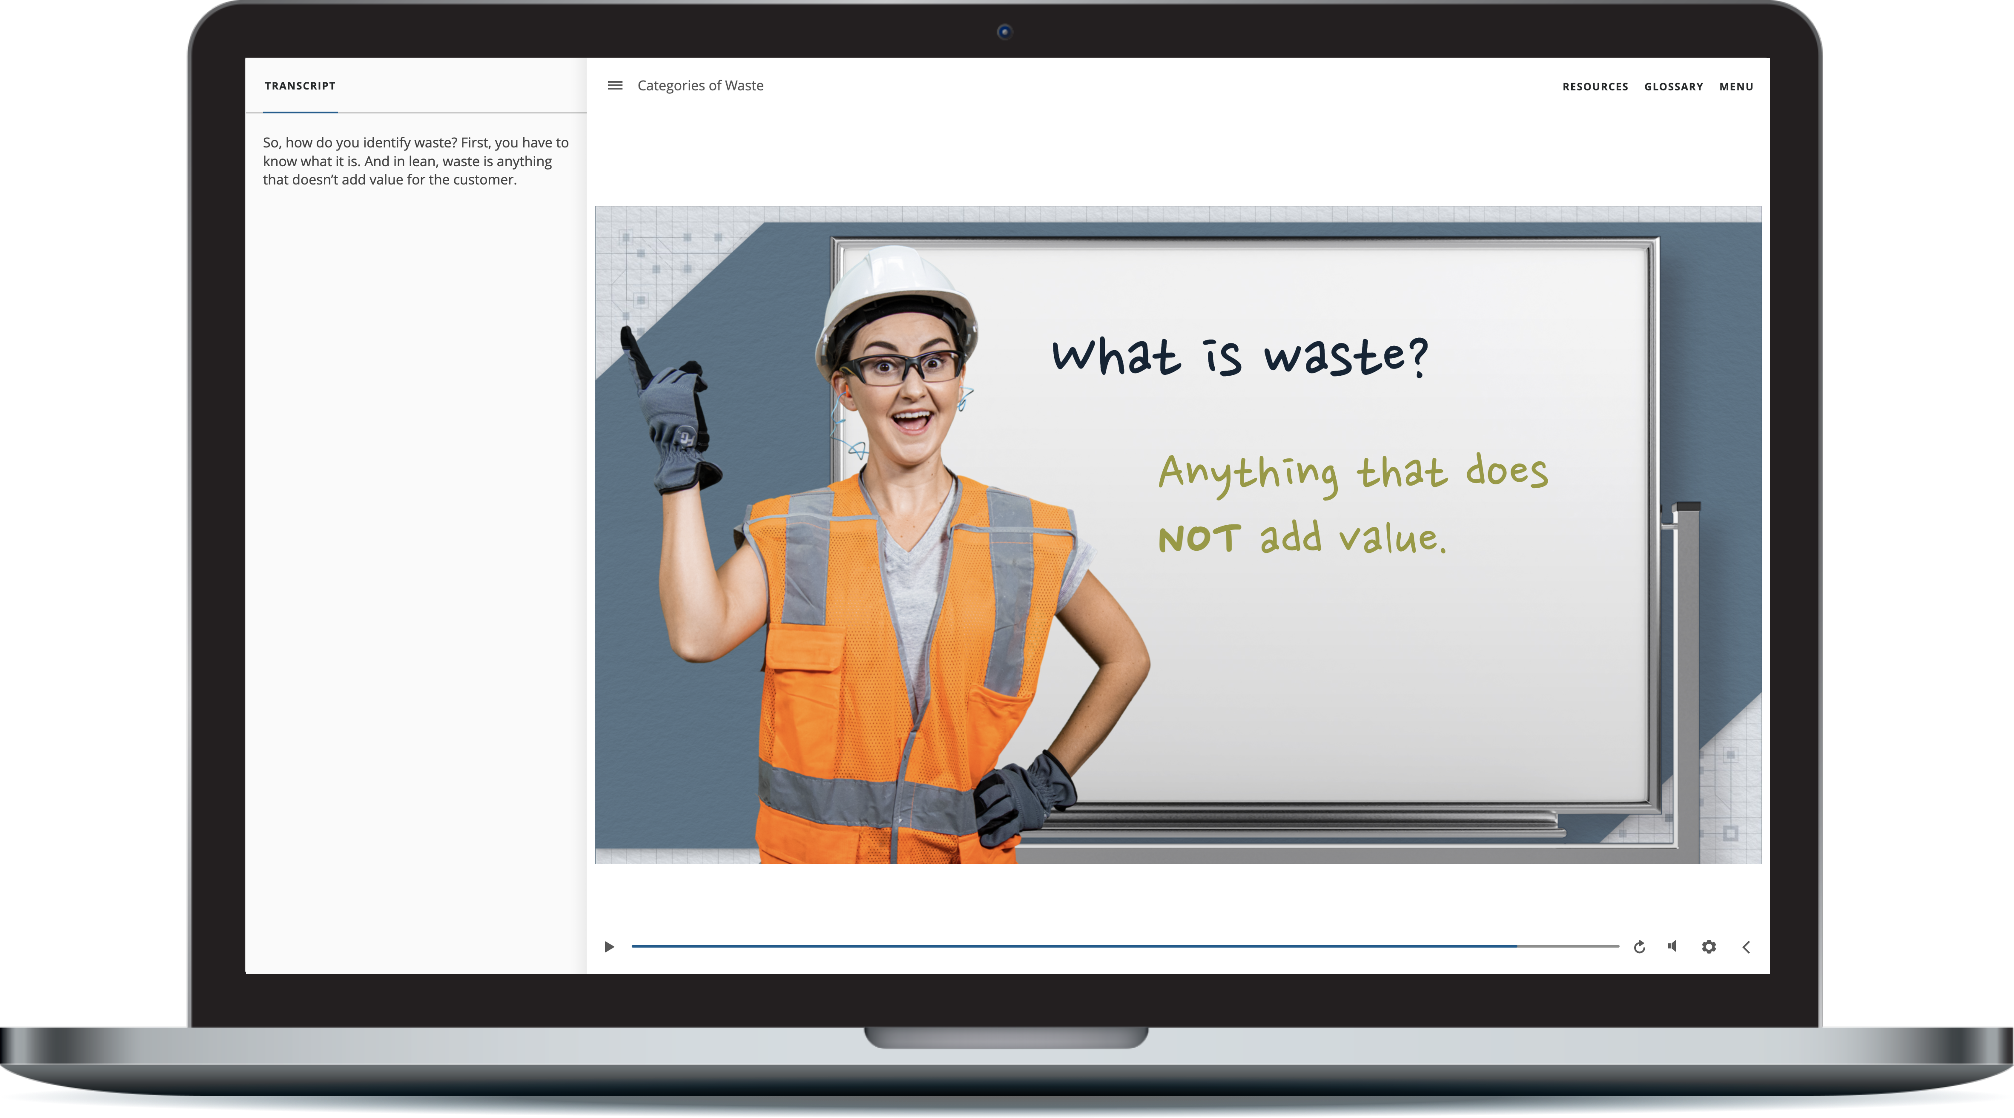
Task: Select the Transcript tab
Action: click(x=300, y=86)
